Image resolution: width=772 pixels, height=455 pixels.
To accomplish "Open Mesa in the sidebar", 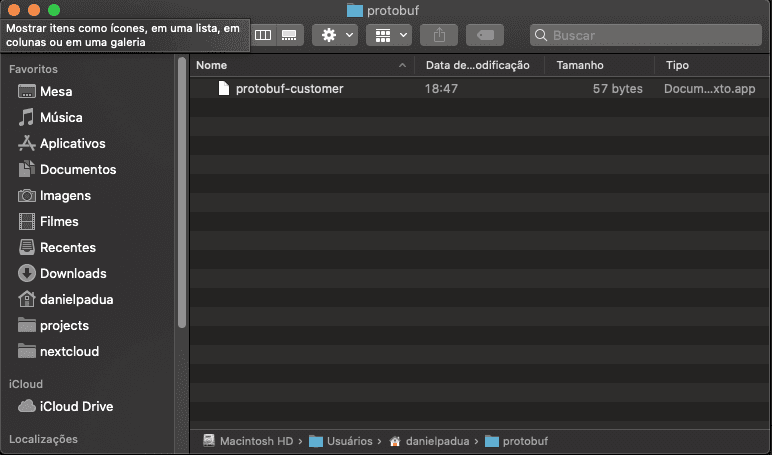I will click(56, 92).
